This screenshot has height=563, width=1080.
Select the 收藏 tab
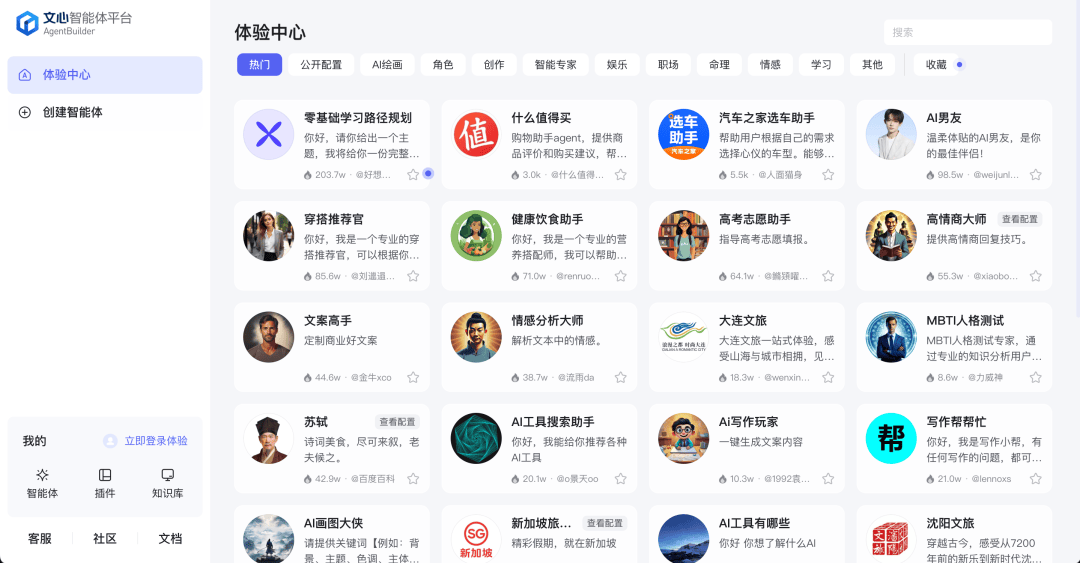click(x=936, y=64)
